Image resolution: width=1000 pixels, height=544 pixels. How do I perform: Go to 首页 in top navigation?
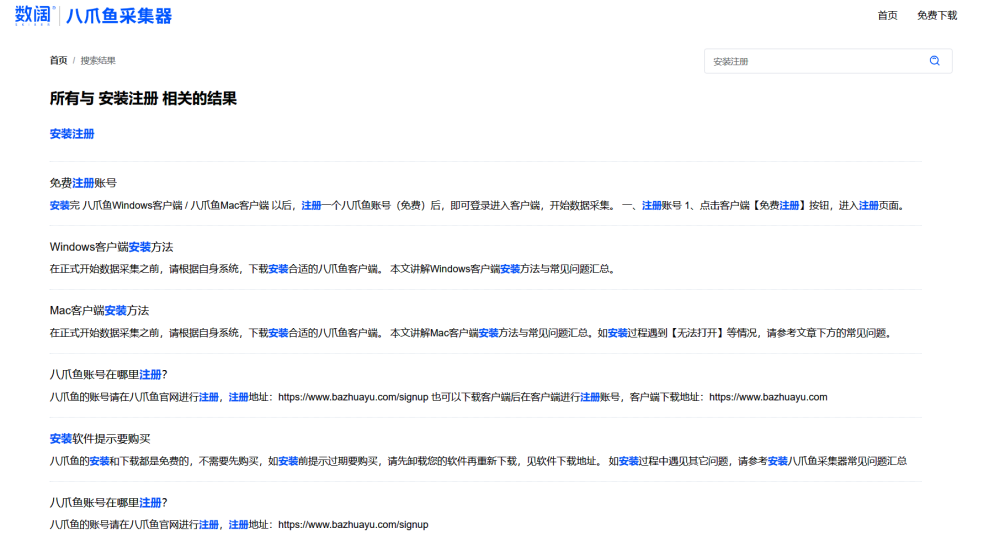coord(887,15)
